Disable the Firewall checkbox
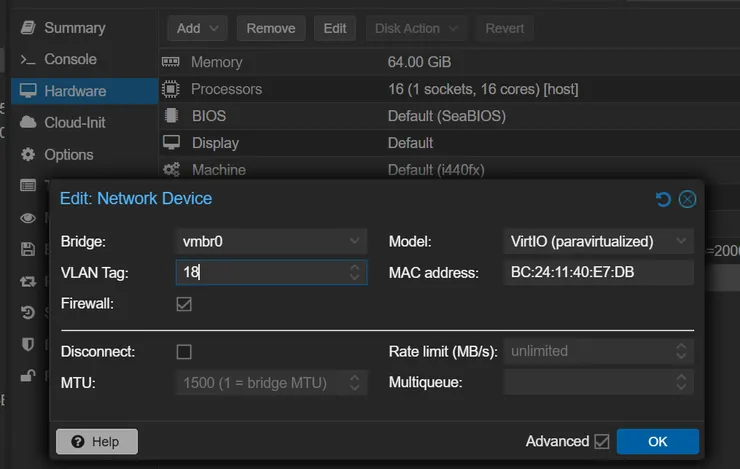Image resolution: width=740 pixels, height=469 pixels. click(x=184, y=304)
